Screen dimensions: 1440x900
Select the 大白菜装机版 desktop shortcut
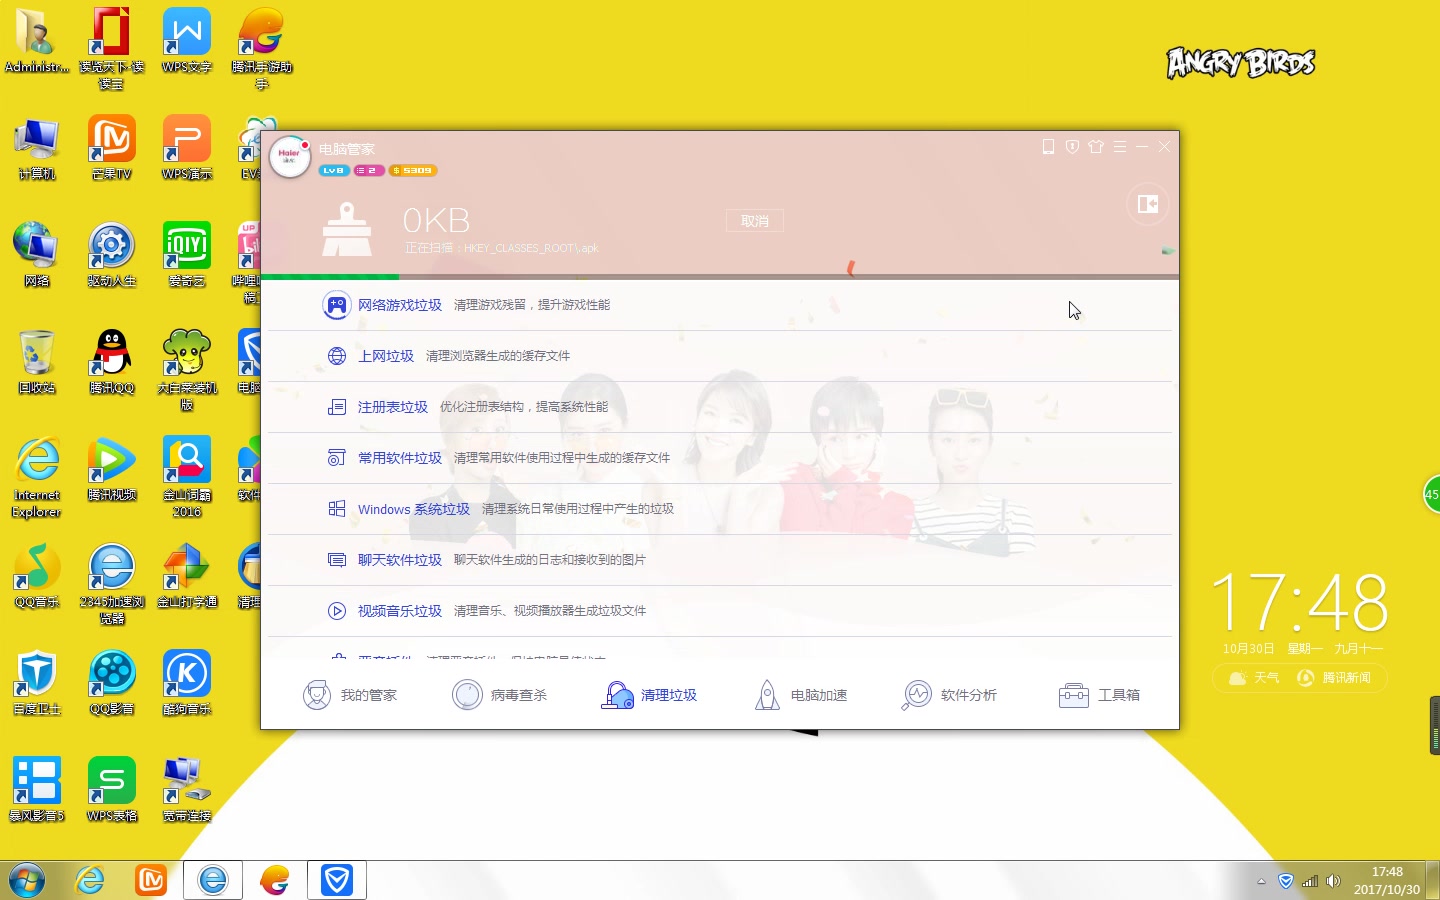coord(187,369)
